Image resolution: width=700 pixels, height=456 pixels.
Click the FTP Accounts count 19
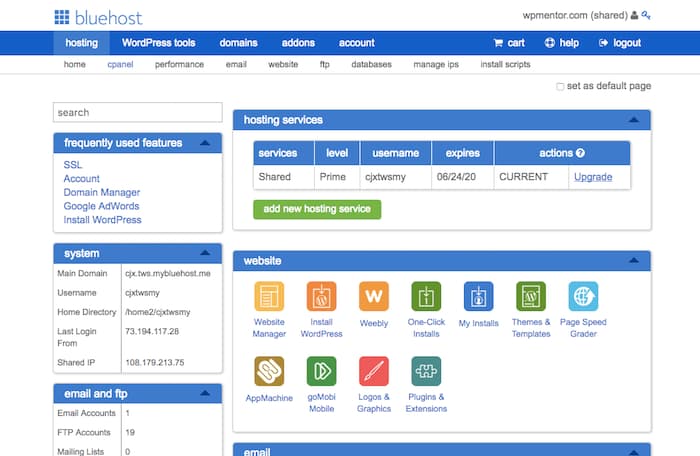pyautogui.click(x=130, y=432)
